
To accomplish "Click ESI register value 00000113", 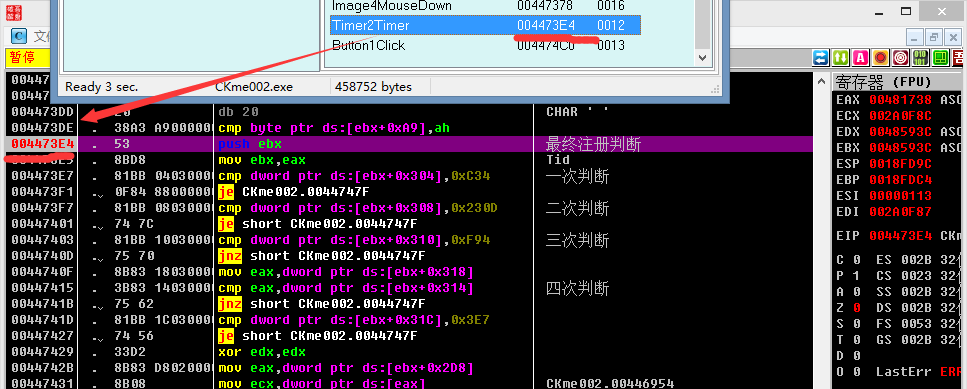I will click(x=900, y=195).
